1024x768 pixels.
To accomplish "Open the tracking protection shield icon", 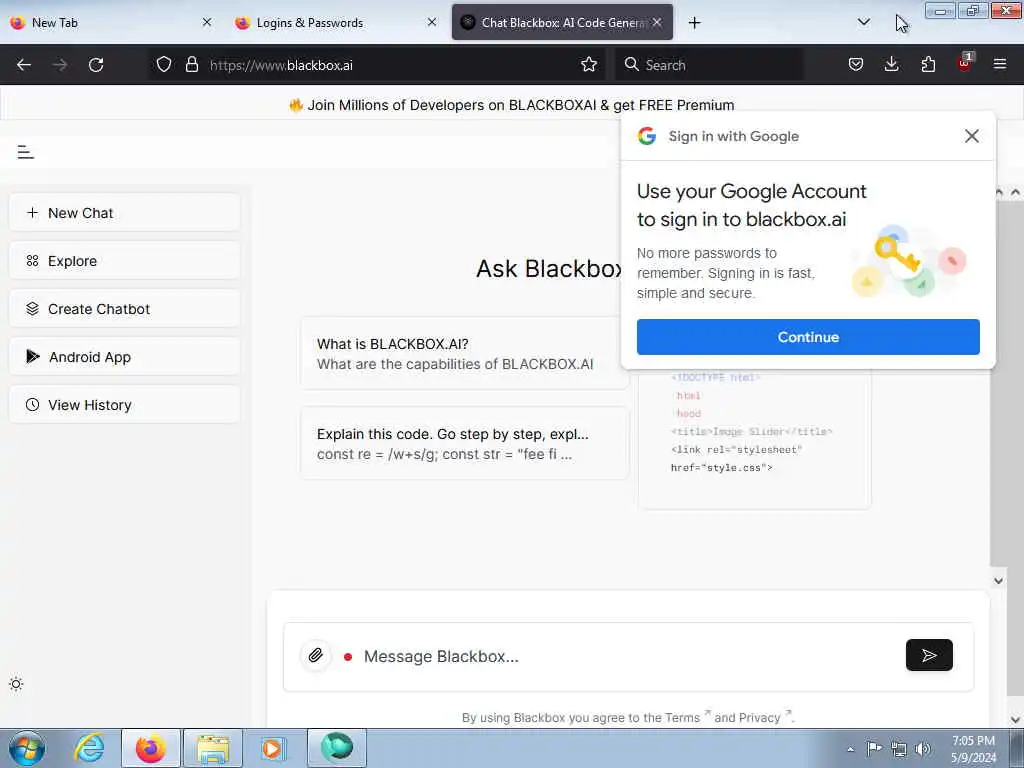I will [x=164, y=65].
